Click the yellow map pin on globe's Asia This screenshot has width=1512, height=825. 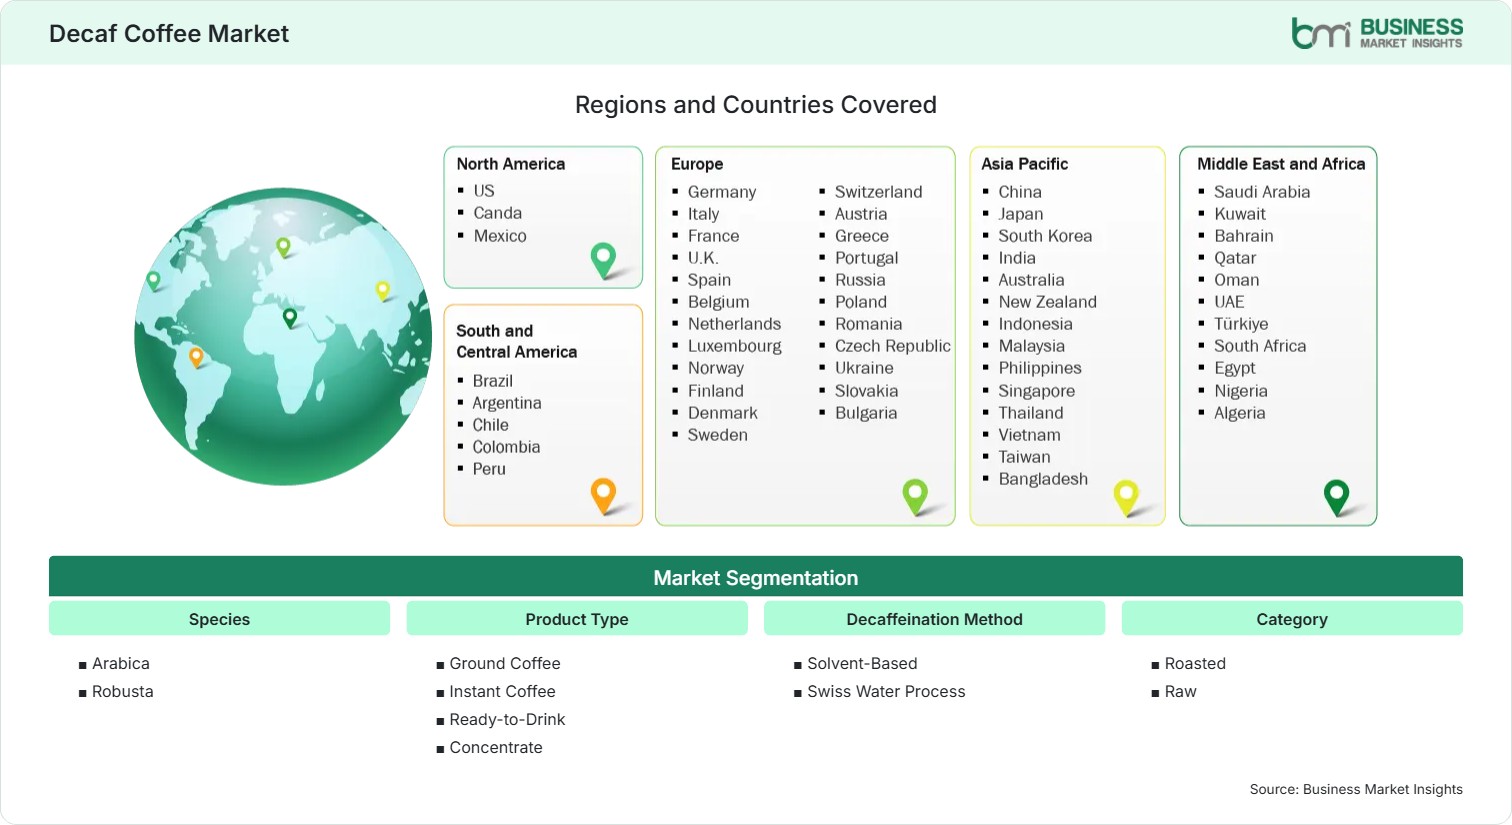pyautogui.click(x=382, y=291)
